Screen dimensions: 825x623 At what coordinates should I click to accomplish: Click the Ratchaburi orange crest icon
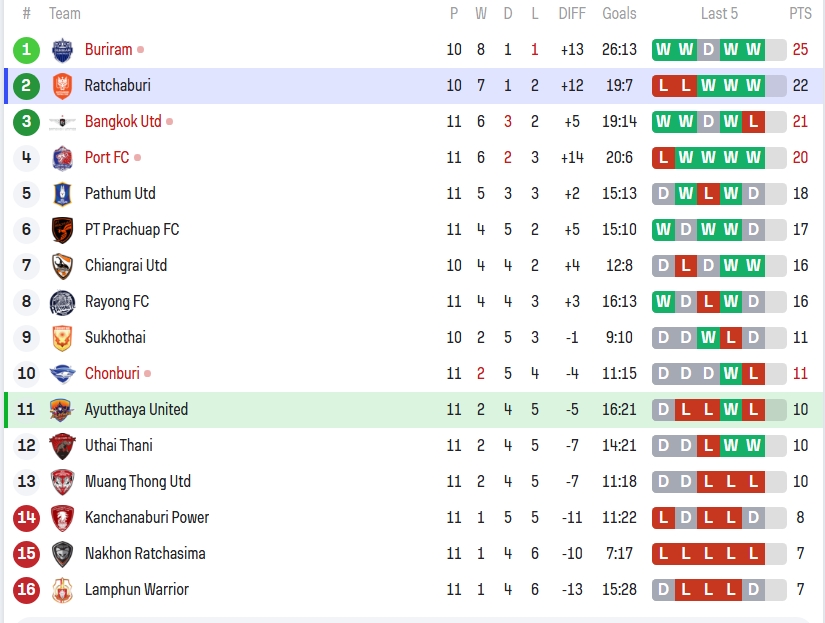tap(62, 86)
